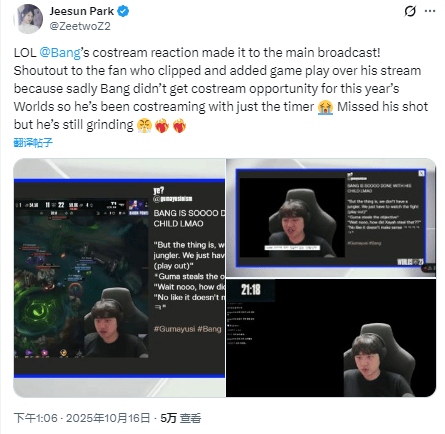Click the small X icon on the broadcast overlay
Image resolution: width=445 pixels, height=434 pixels.
pos(421,173)
